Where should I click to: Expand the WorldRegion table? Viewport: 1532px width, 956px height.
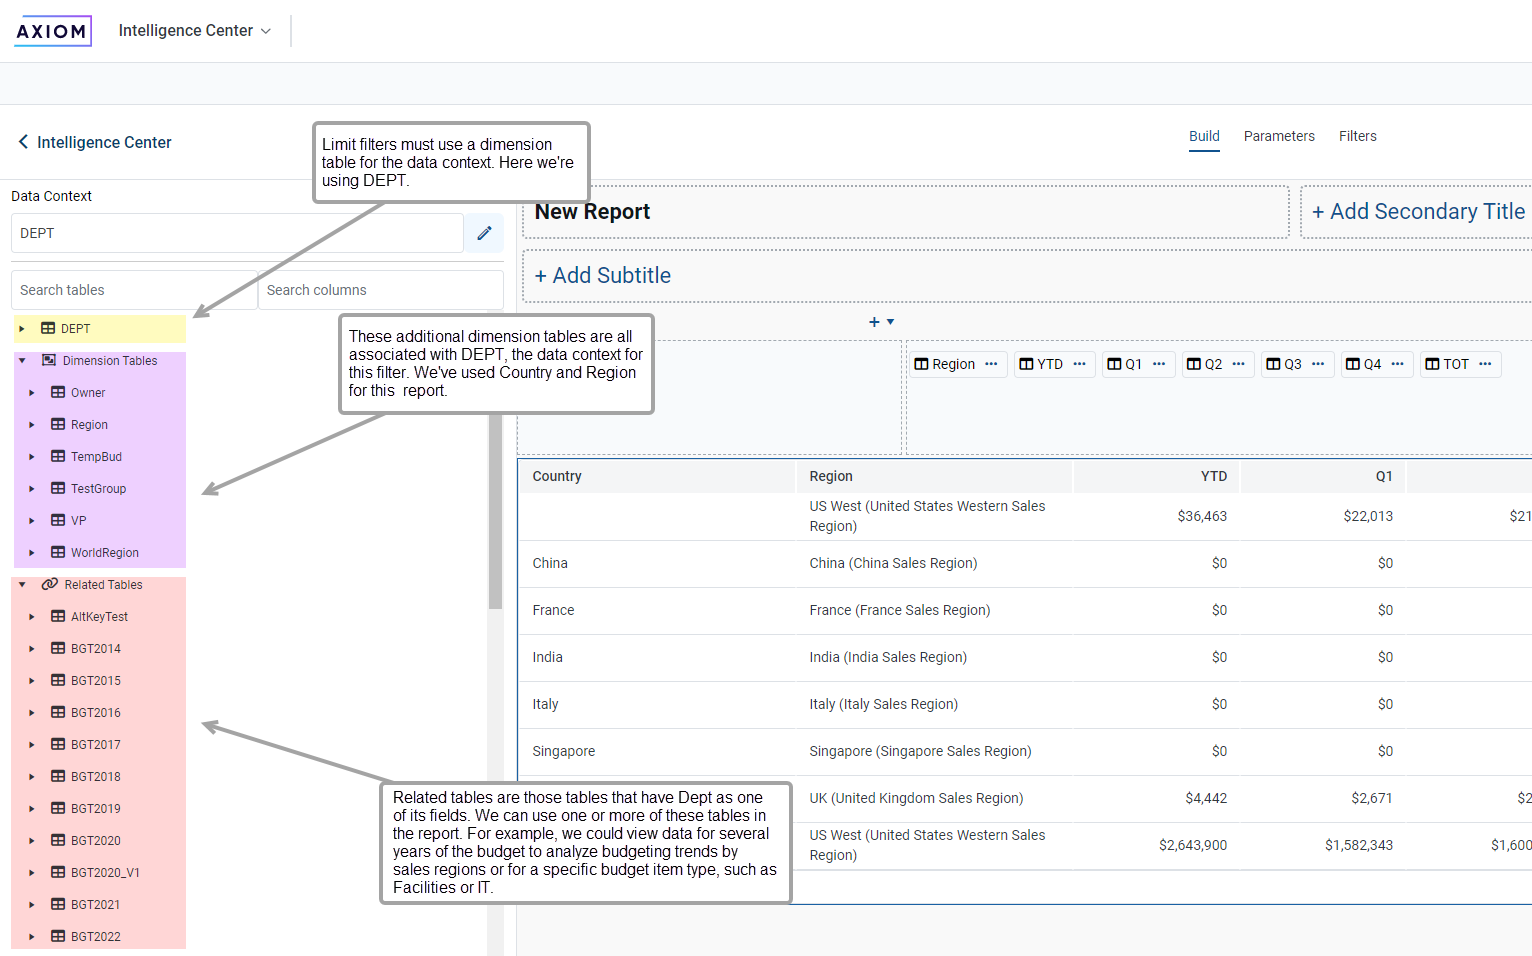(32, 553)
